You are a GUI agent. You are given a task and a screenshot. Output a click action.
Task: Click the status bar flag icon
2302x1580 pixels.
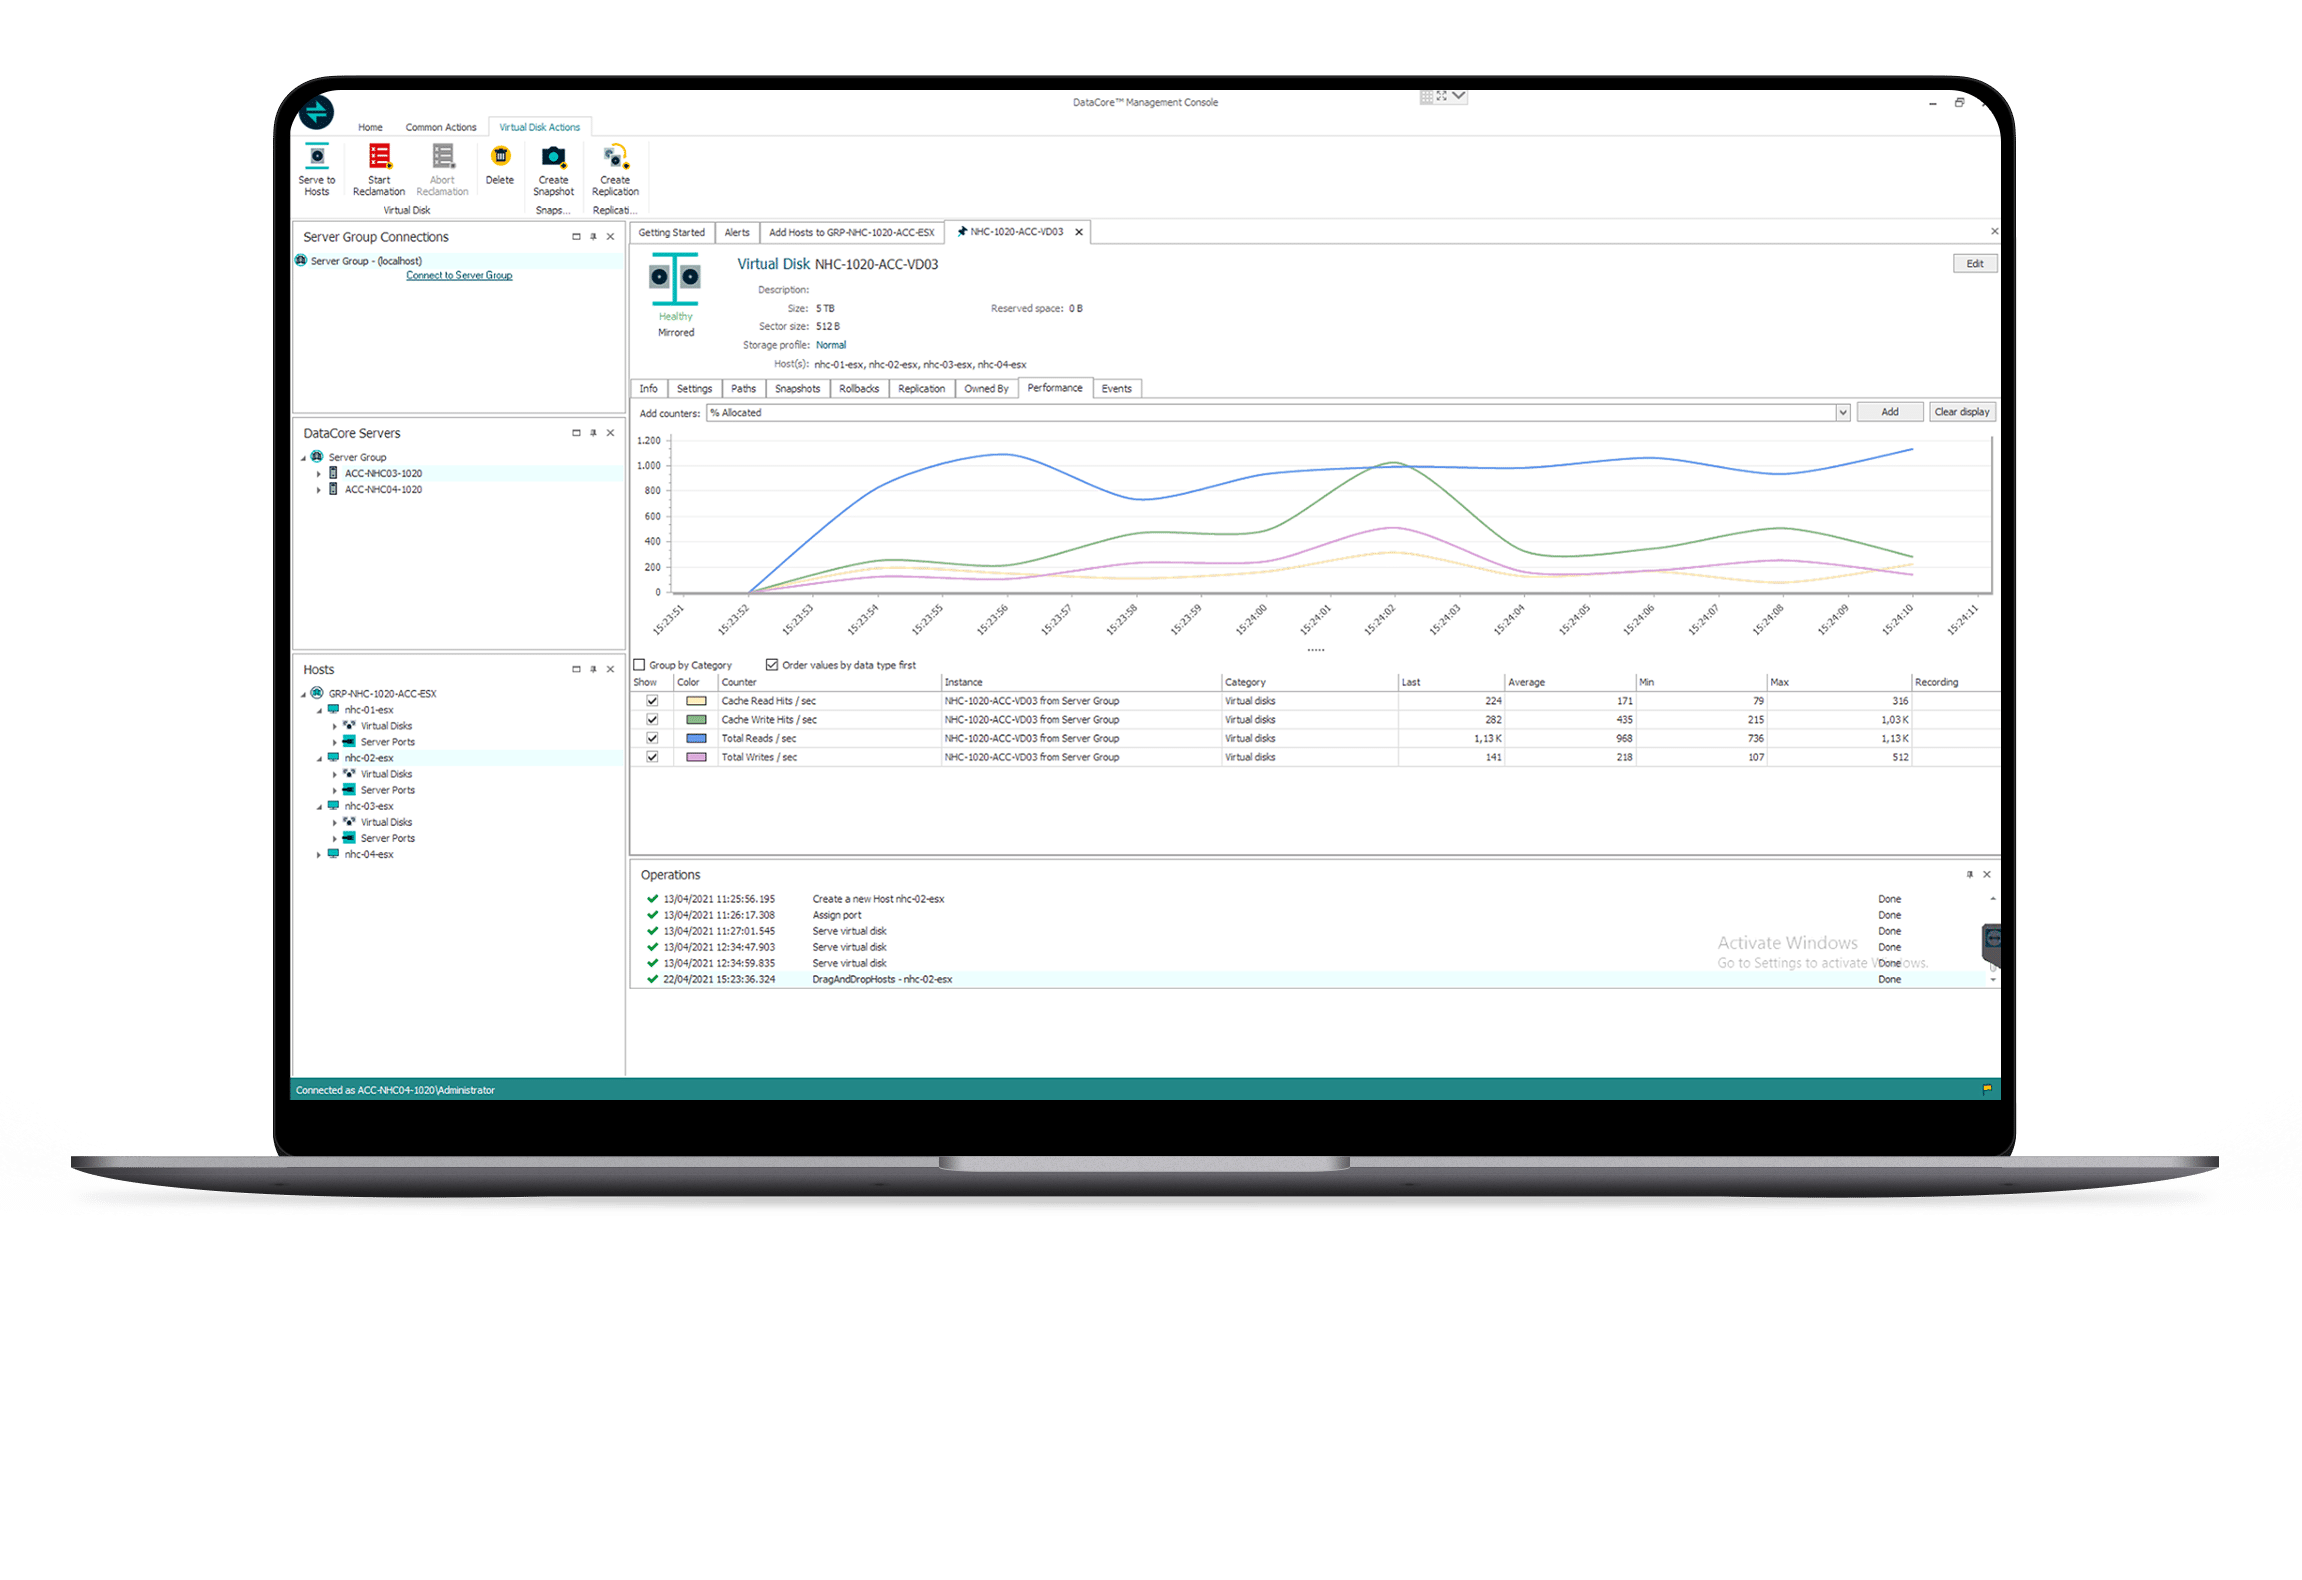point(1986,1089)
